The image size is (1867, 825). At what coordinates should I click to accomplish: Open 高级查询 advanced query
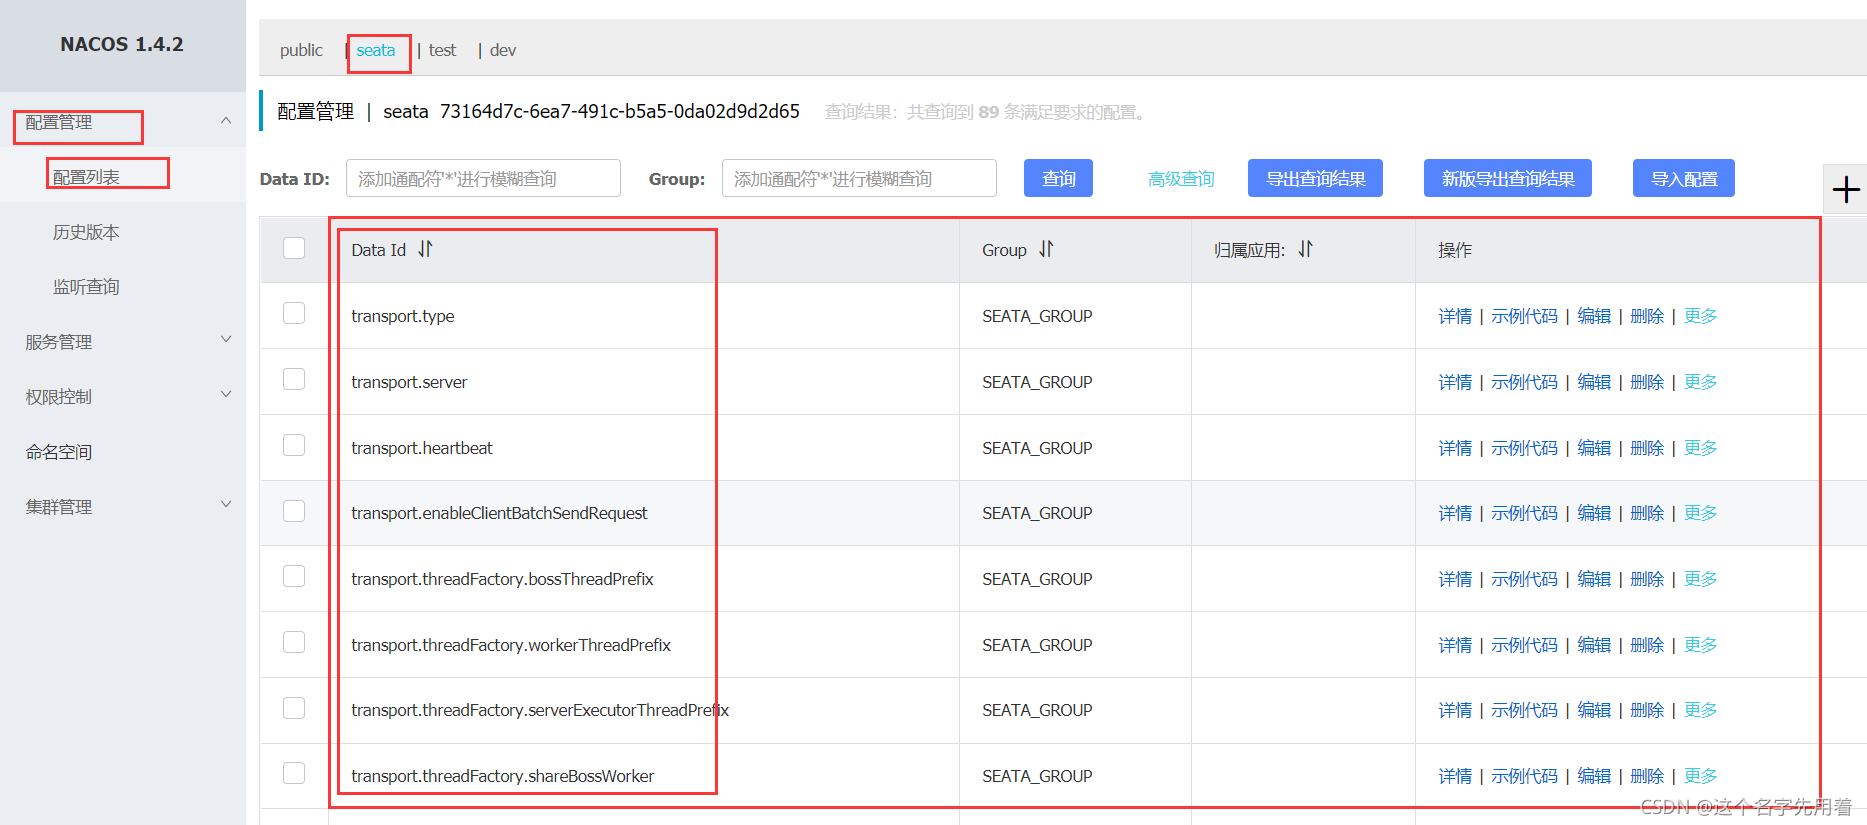click(1181, 179)
